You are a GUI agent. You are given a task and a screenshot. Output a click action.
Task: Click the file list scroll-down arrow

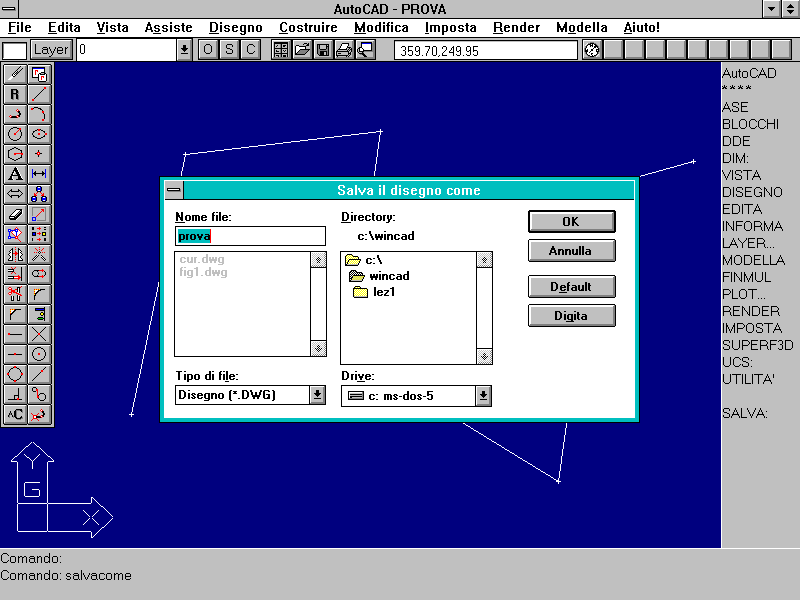pyautogui.click(x=318, y=348)
